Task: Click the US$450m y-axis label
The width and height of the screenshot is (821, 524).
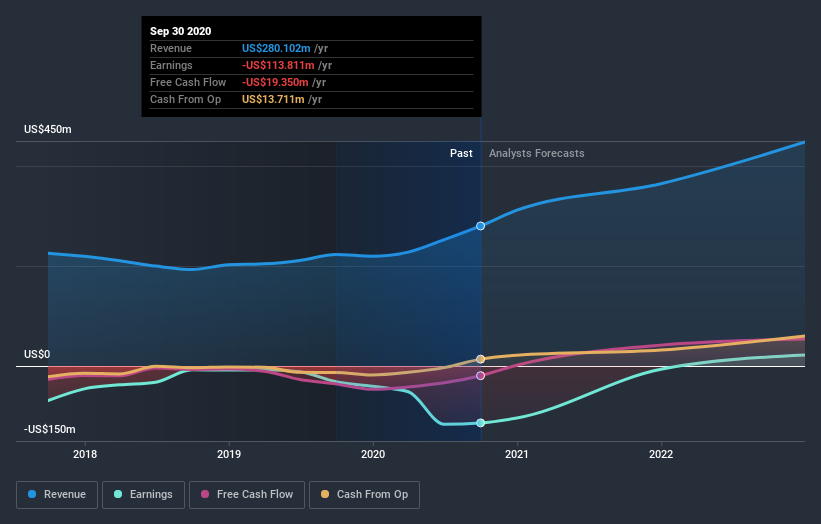Action: pyautogui.click(x=48, y=129)
